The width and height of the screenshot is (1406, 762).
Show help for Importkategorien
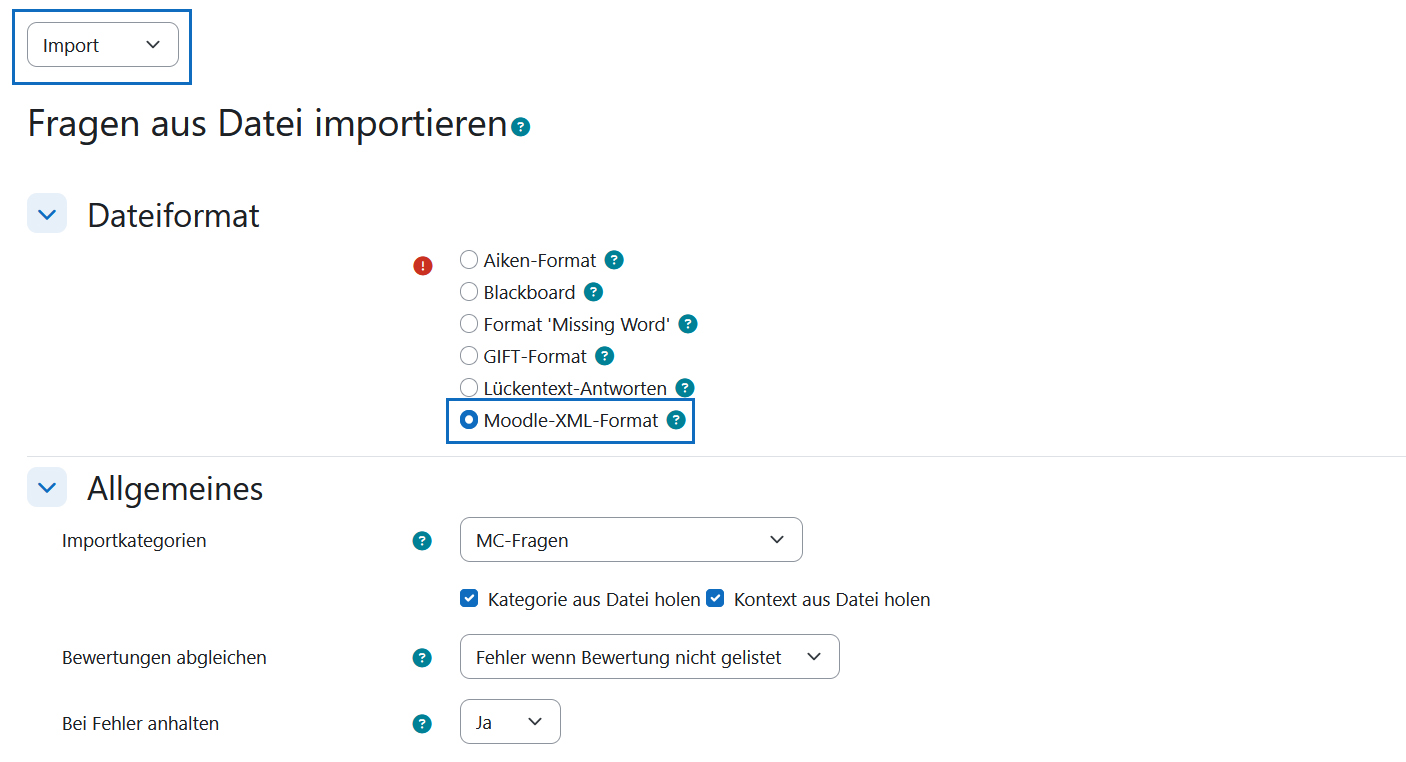point(422,541)
